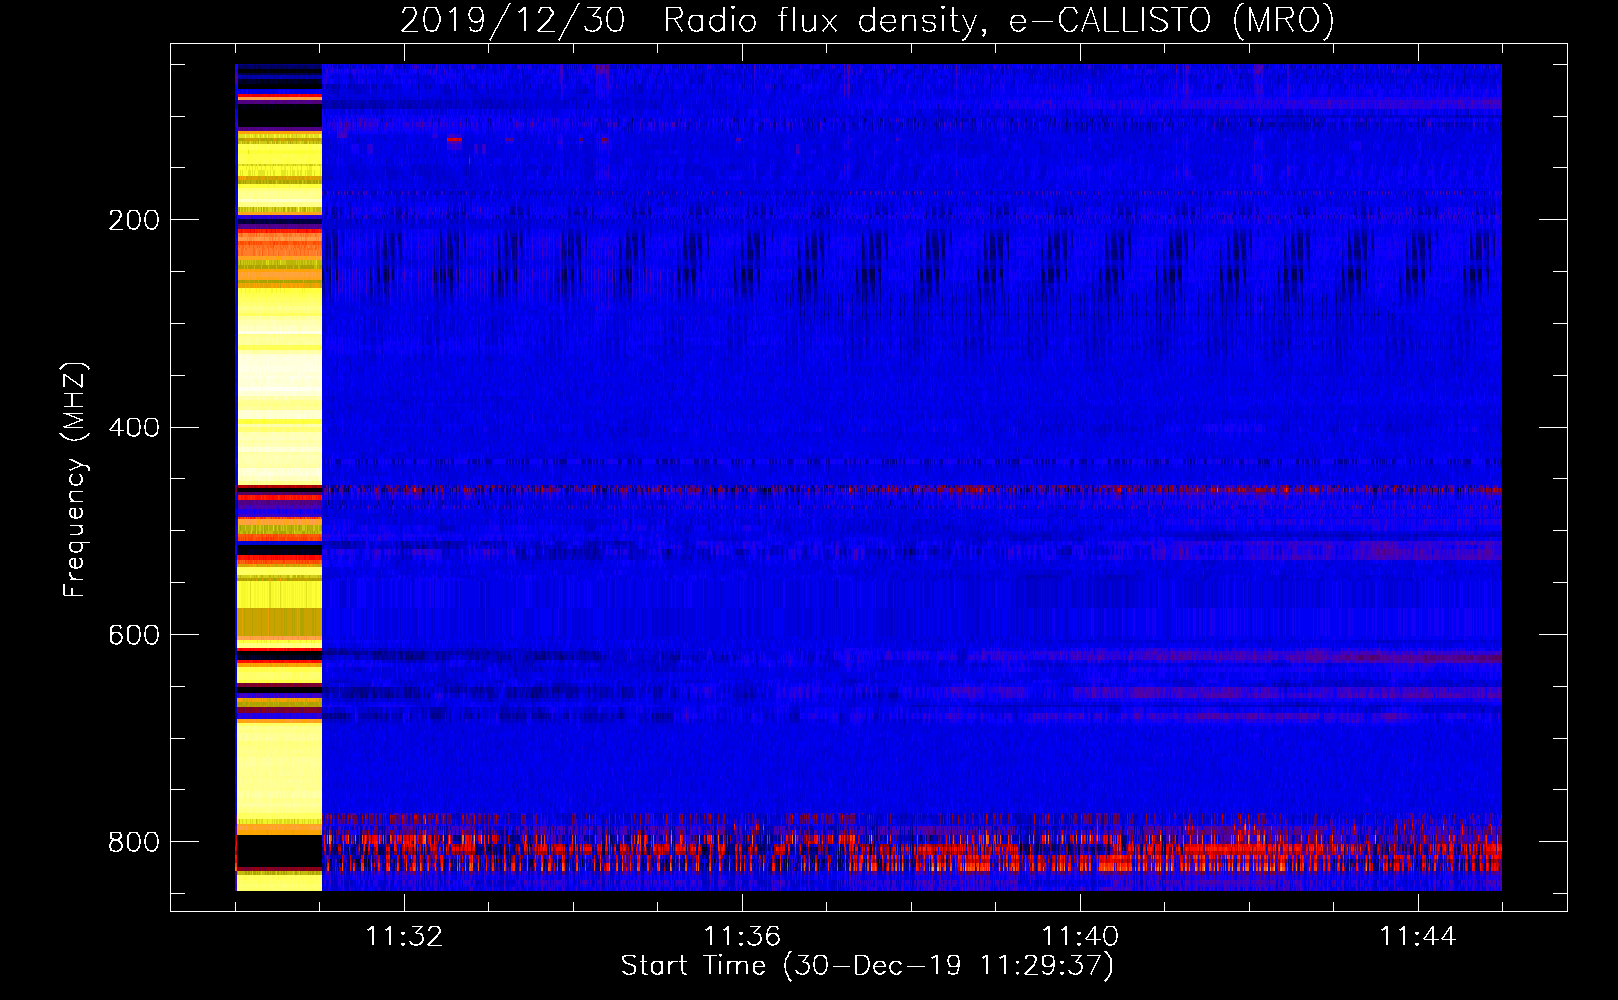Click the 11:40 time tick label
The width and height of the screenshot is (1618, 1000).
click(x=1080, y=937)
